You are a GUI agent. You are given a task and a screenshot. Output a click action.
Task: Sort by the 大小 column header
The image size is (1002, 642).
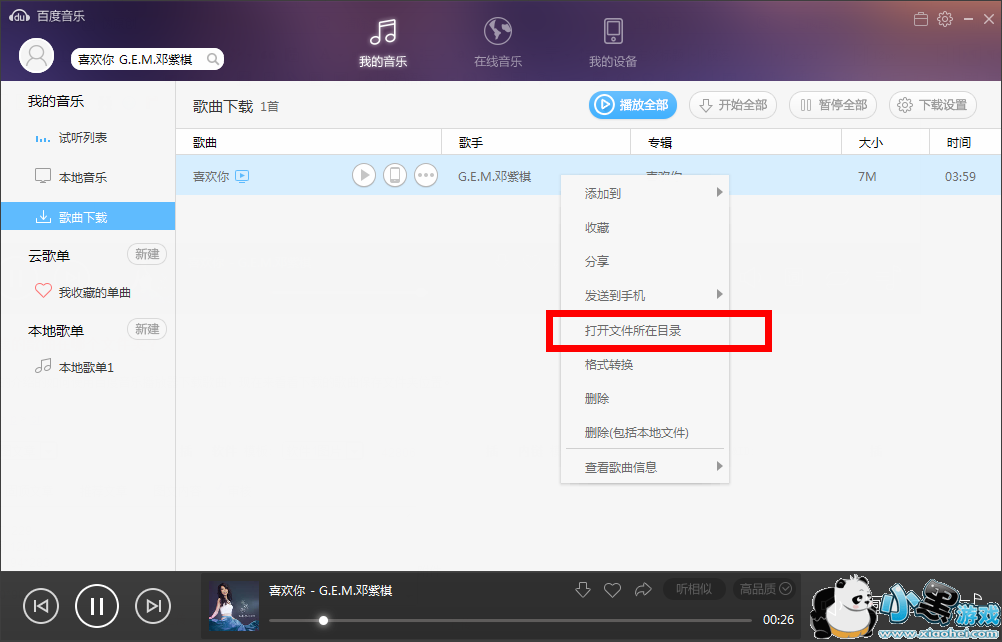pos(886,142)
